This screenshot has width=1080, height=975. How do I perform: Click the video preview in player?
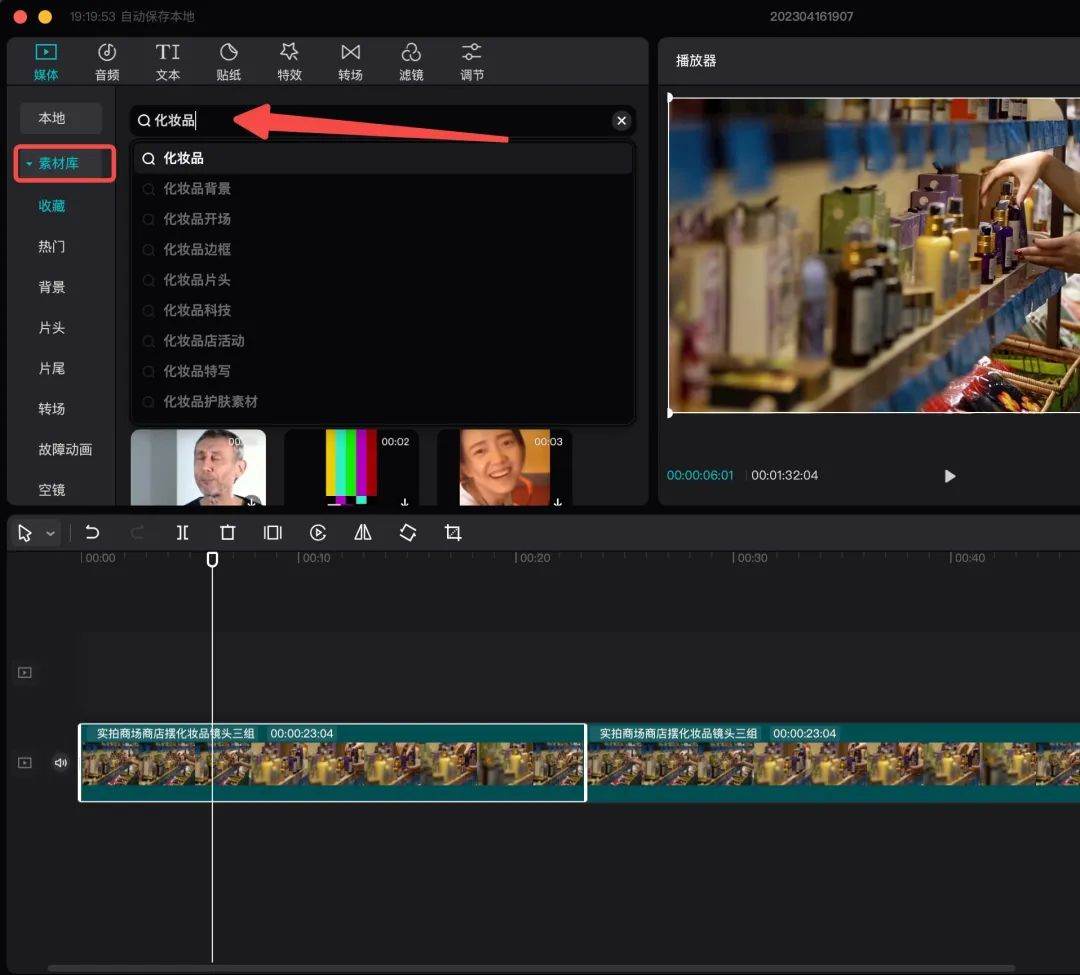point(875,255)
